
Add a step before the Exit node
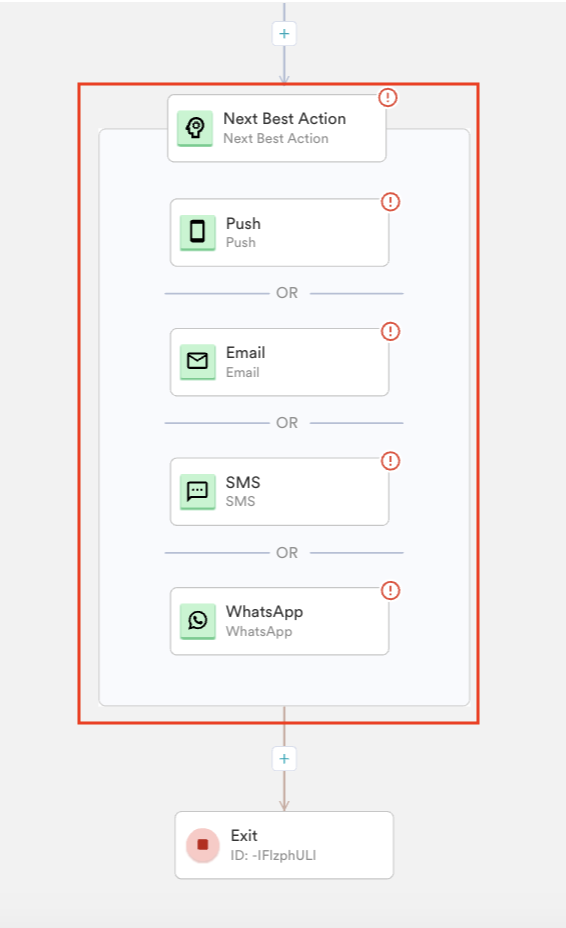[x=284, y=759]
